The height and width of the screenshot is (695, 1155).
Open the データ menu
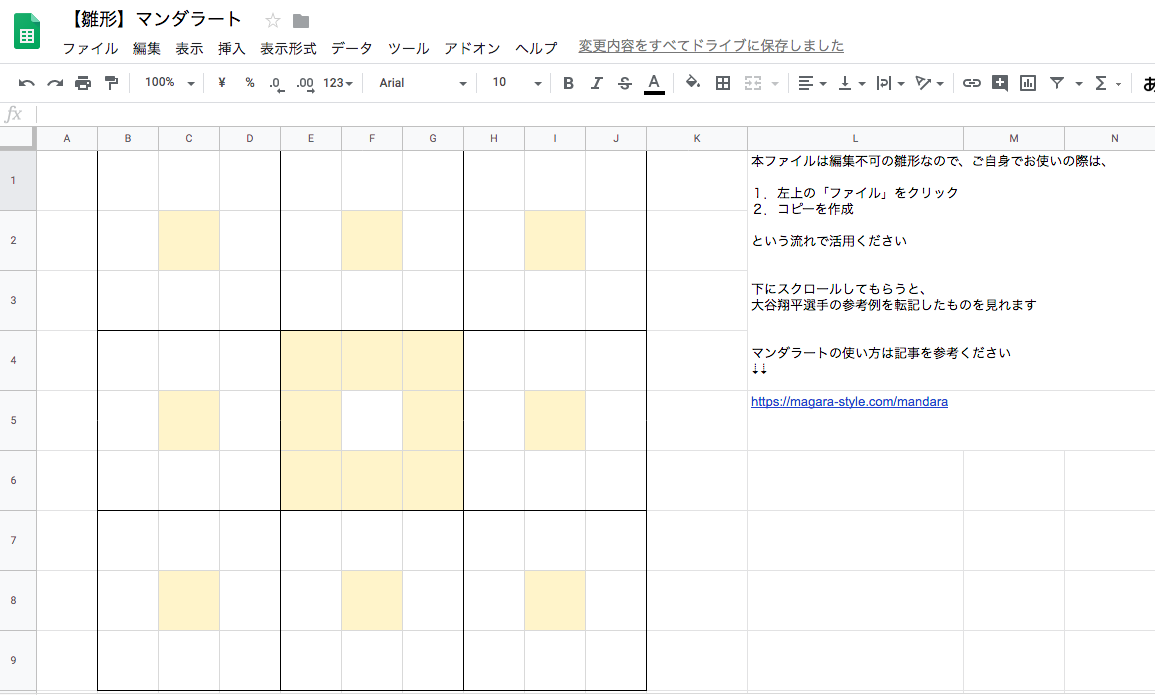click(352, 47)
